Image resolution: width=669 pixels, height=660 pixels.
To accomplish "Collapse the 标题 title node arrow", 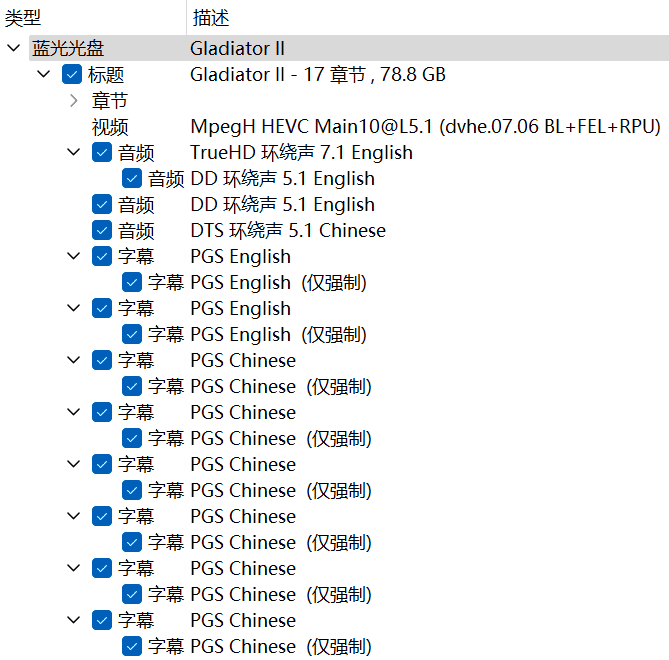I will 43,75.
